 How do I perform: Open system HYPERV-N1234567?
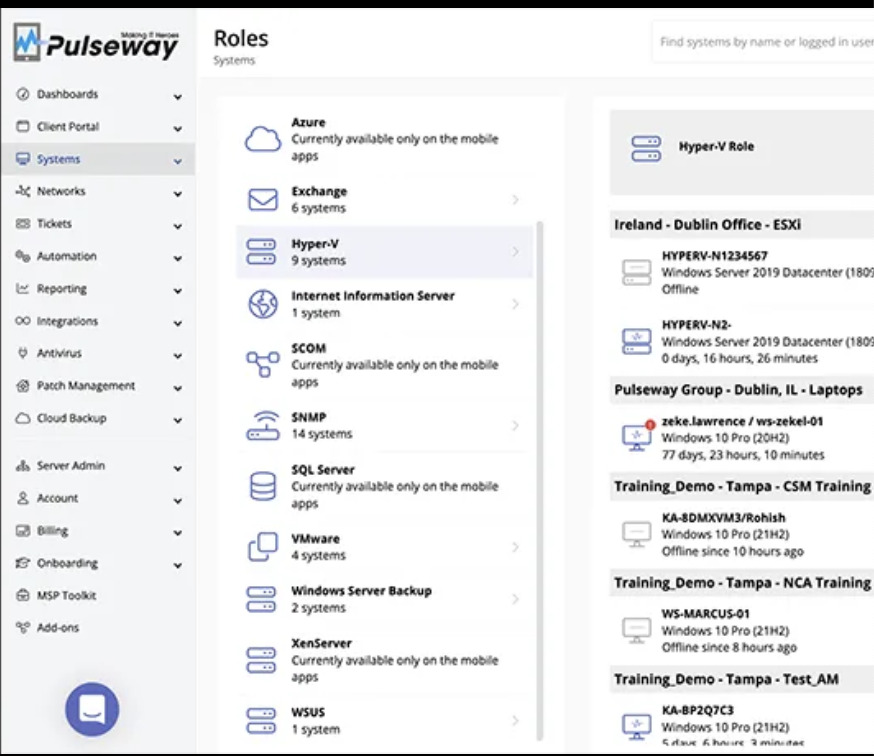pyautogui.click(x=742, y=273)
